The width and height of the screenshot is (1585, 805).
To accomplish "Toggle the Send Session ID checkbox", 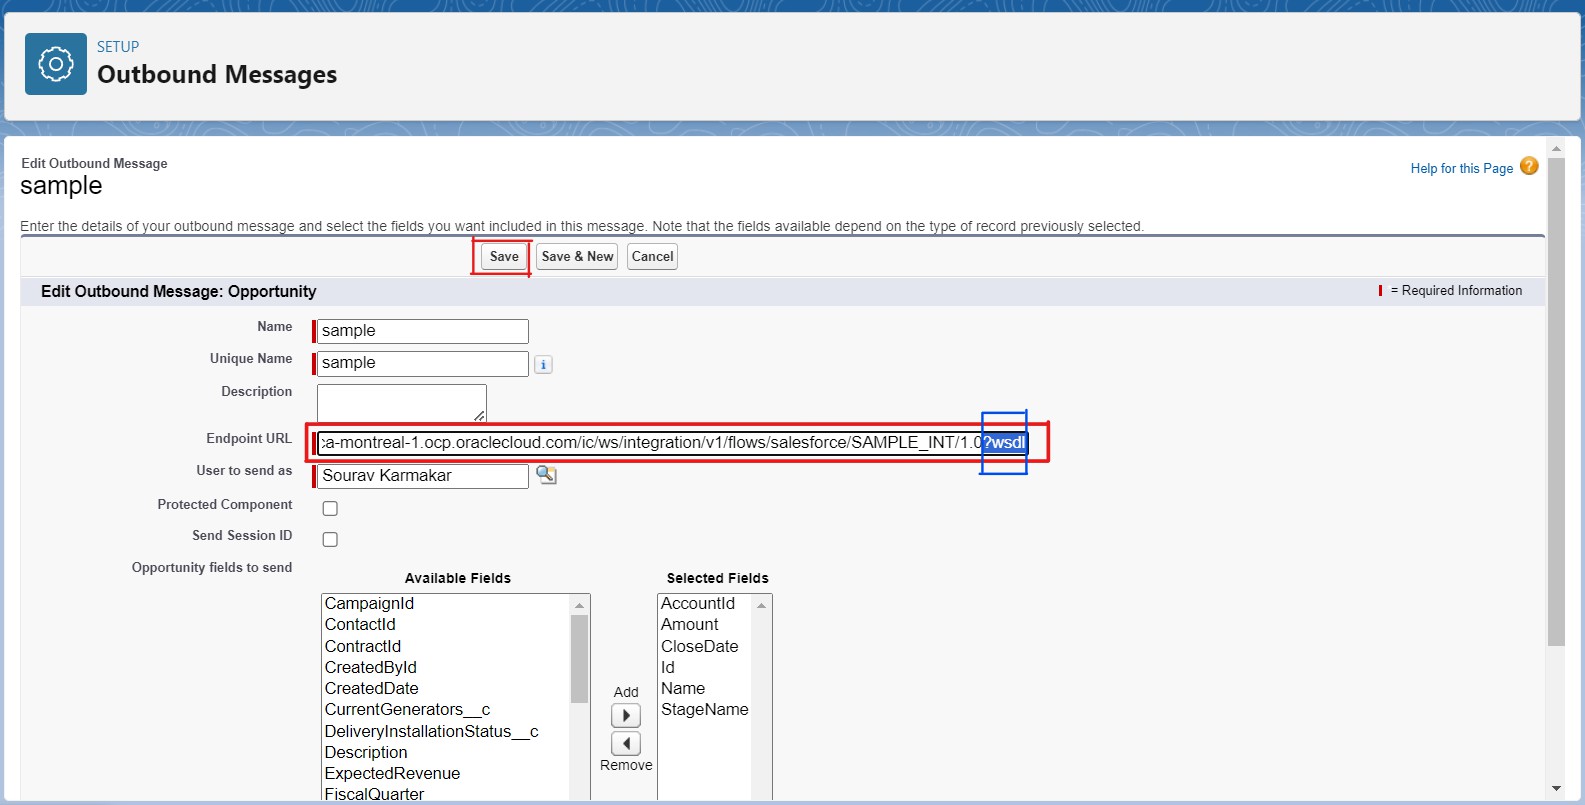I will 330,540.
